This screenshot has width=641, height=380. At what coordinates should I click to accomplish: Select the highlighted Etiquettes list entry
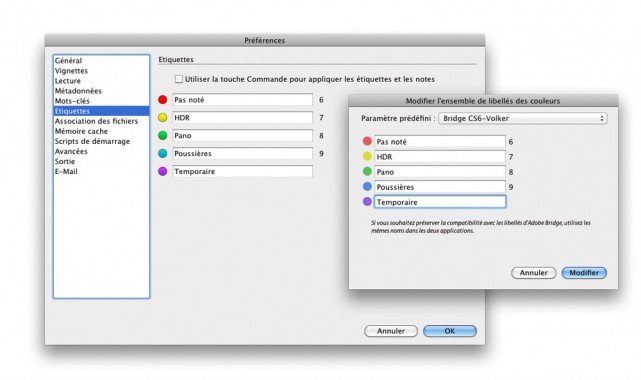101,111
